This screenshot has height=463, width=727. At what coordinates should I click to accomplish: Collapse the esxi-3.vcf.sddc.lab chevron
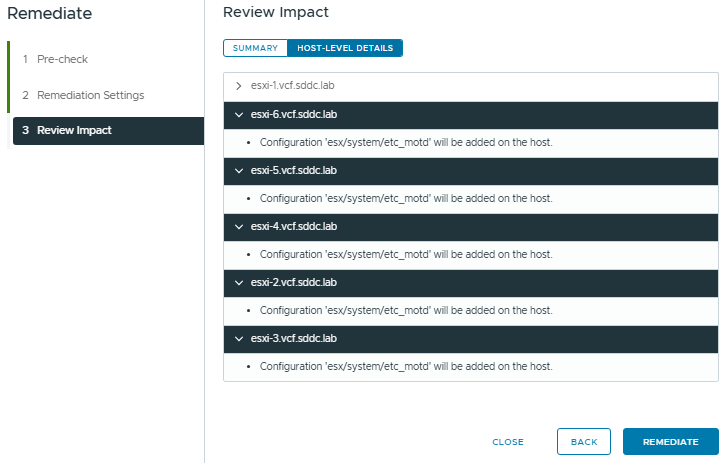click(x=238, y=338)
